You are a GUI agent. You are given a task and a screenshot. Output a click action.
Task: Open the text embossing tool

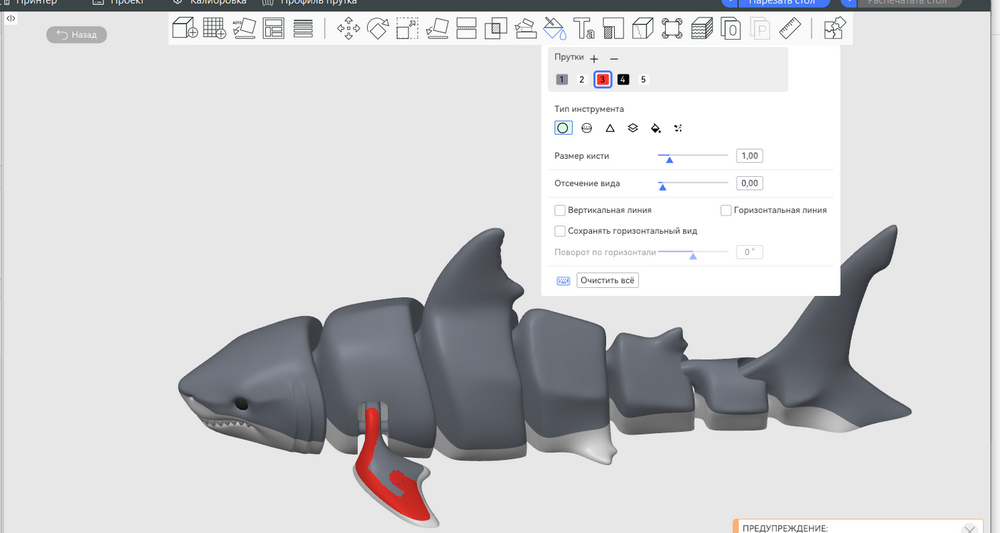pyautogui.click(x=583, y=29)
